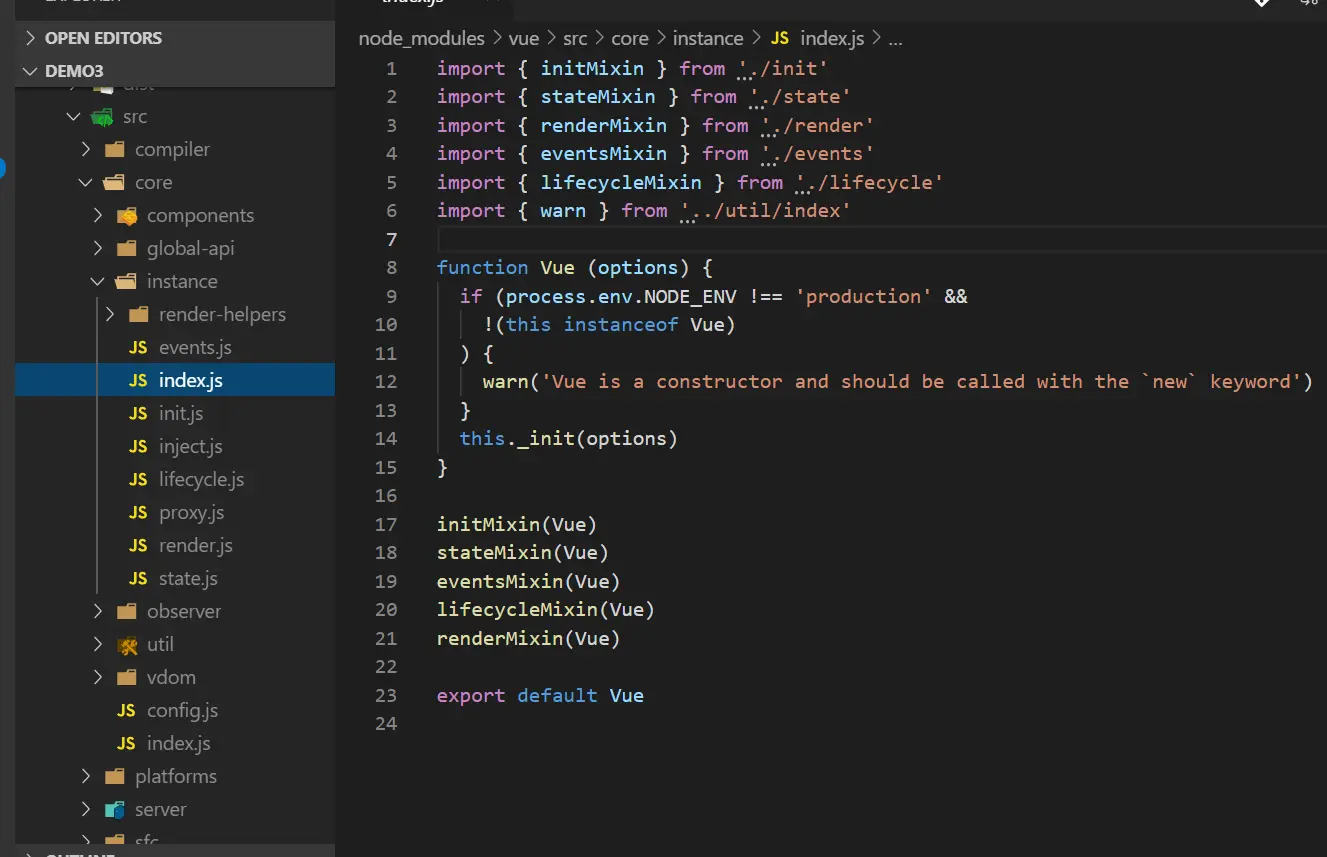Click the JS icon next to state.js
Viewport: 1327px width, 857px height.
tap(139, 579)
